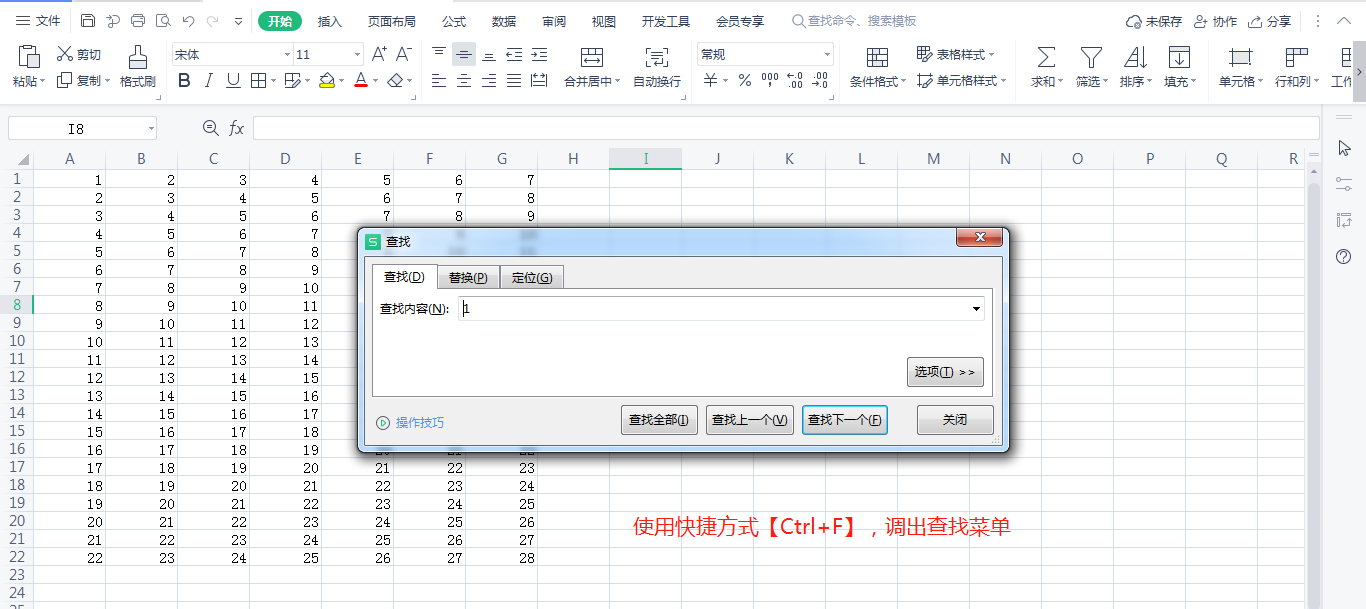Switch to Replace (替换) tab in dialog
The width and height of the screenshot is (1366, 609).
click(468, 277)
